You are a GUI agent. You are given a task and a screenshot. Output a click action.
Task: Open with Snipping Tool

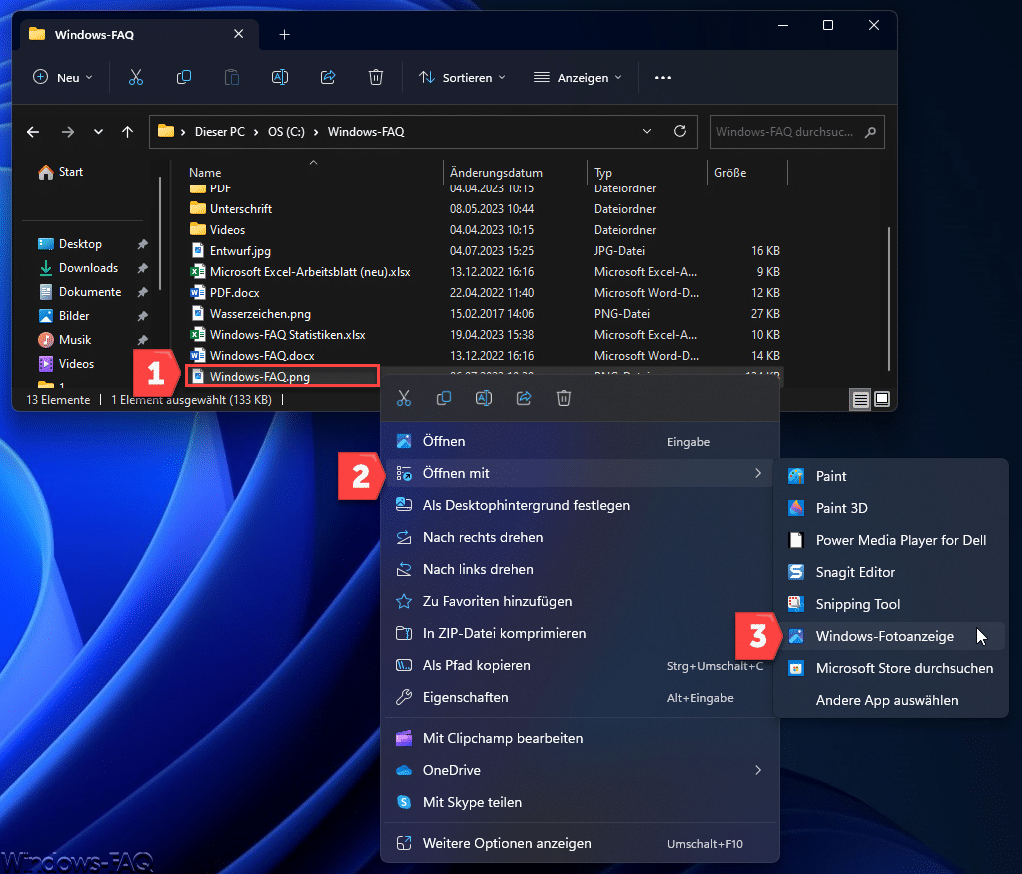(890, 604)
